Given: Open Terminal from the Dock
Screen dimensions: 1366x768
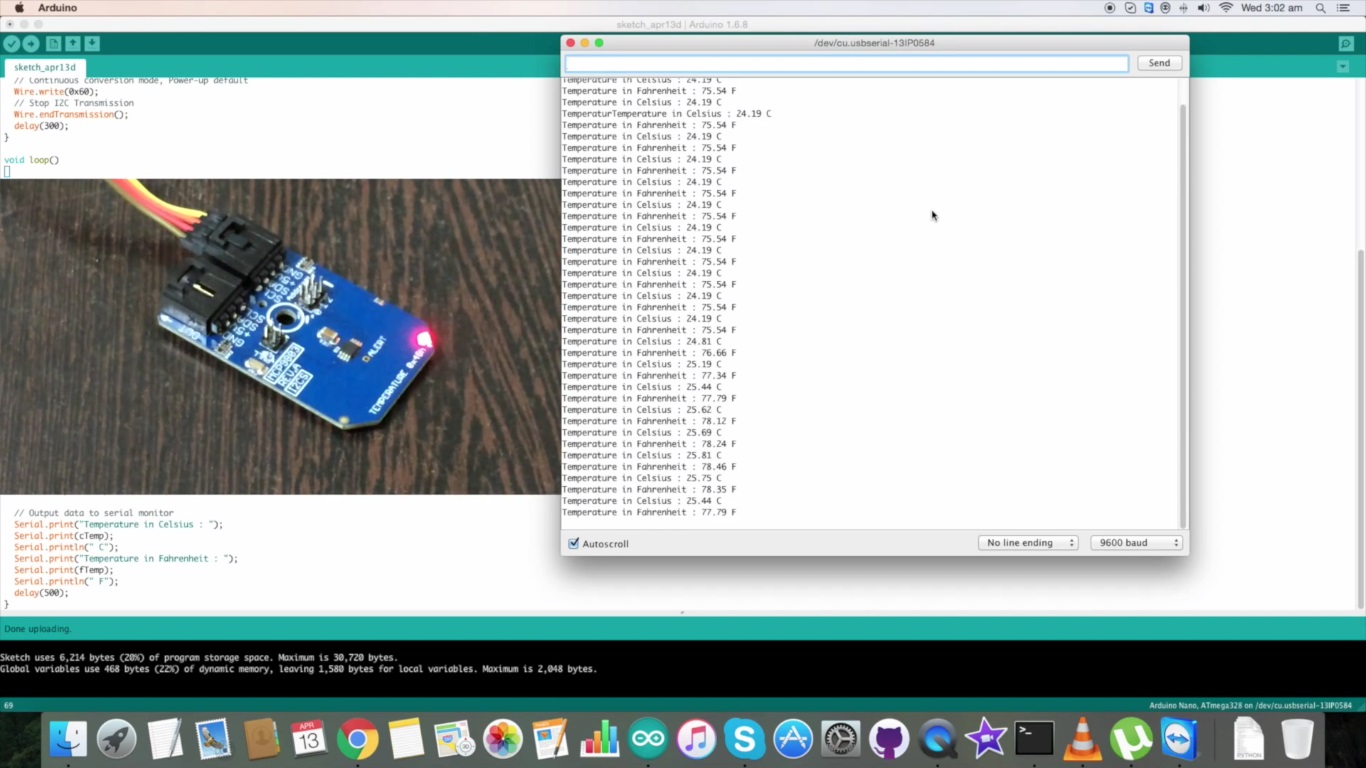Looking at the screenshot, I should click(x=1034, y=738).
